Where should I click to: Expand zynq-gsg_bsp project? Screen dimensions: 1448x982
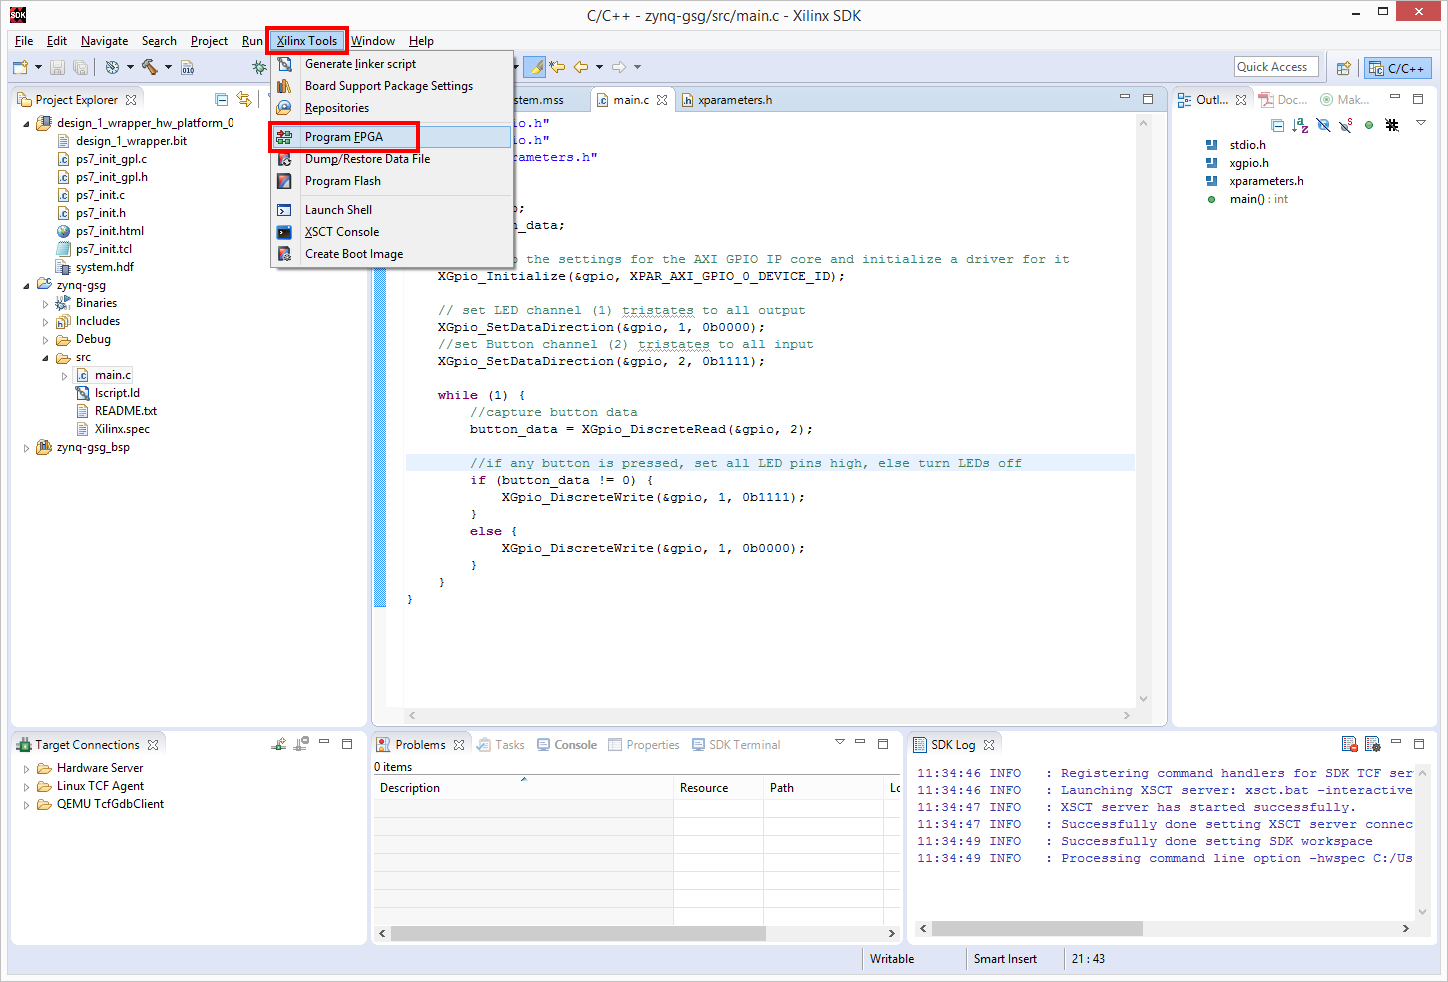pos(26,447)
